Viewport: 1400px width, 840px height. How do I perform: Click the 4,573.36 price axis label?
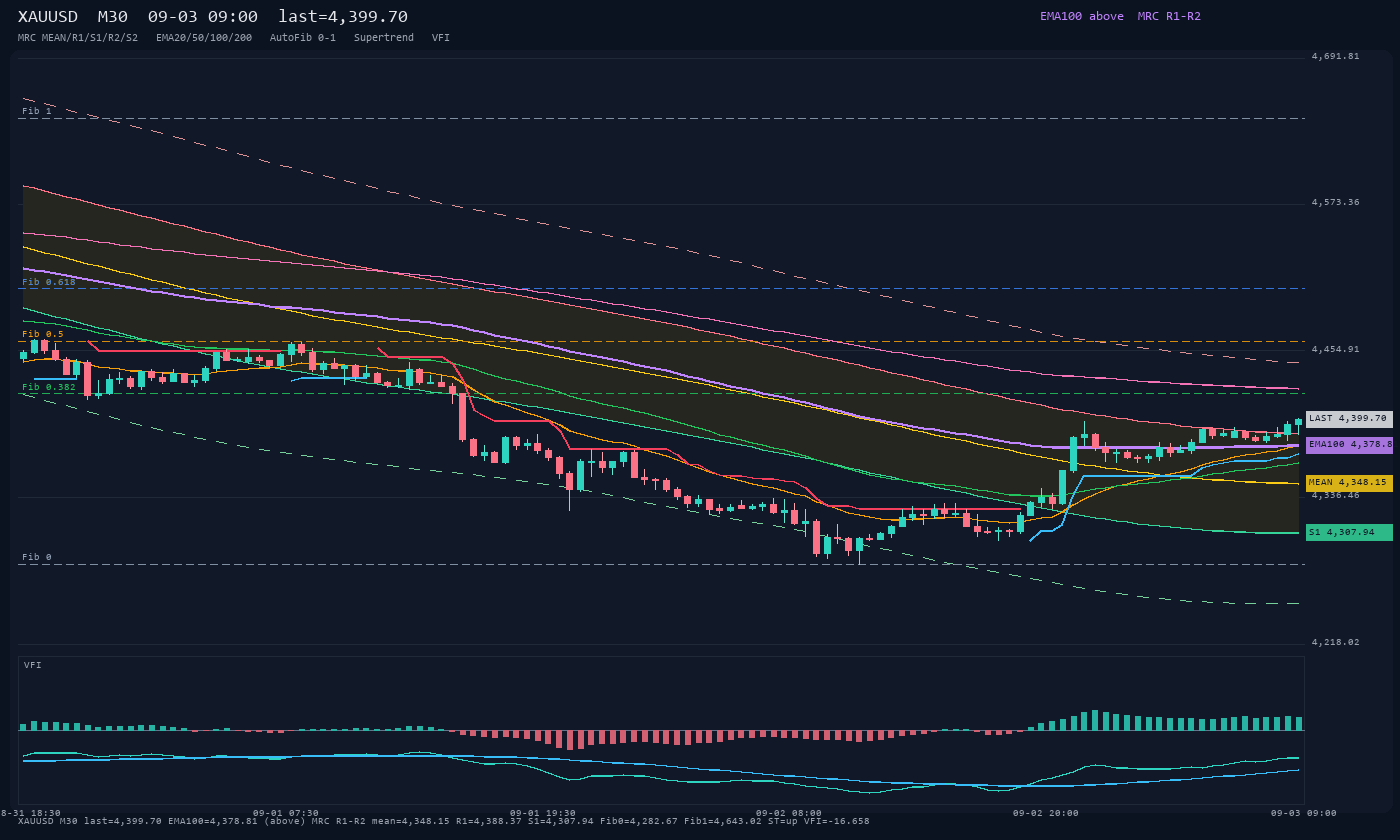coord(1336,203)
